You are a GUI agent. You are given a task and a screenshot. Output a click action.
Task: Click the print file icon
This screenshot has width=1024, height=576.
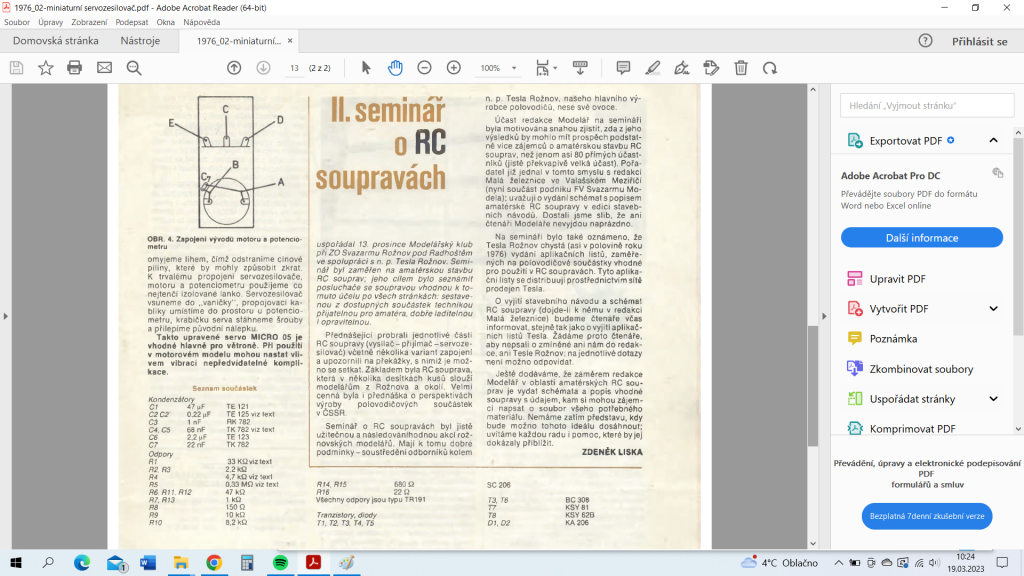coord(75,68)
